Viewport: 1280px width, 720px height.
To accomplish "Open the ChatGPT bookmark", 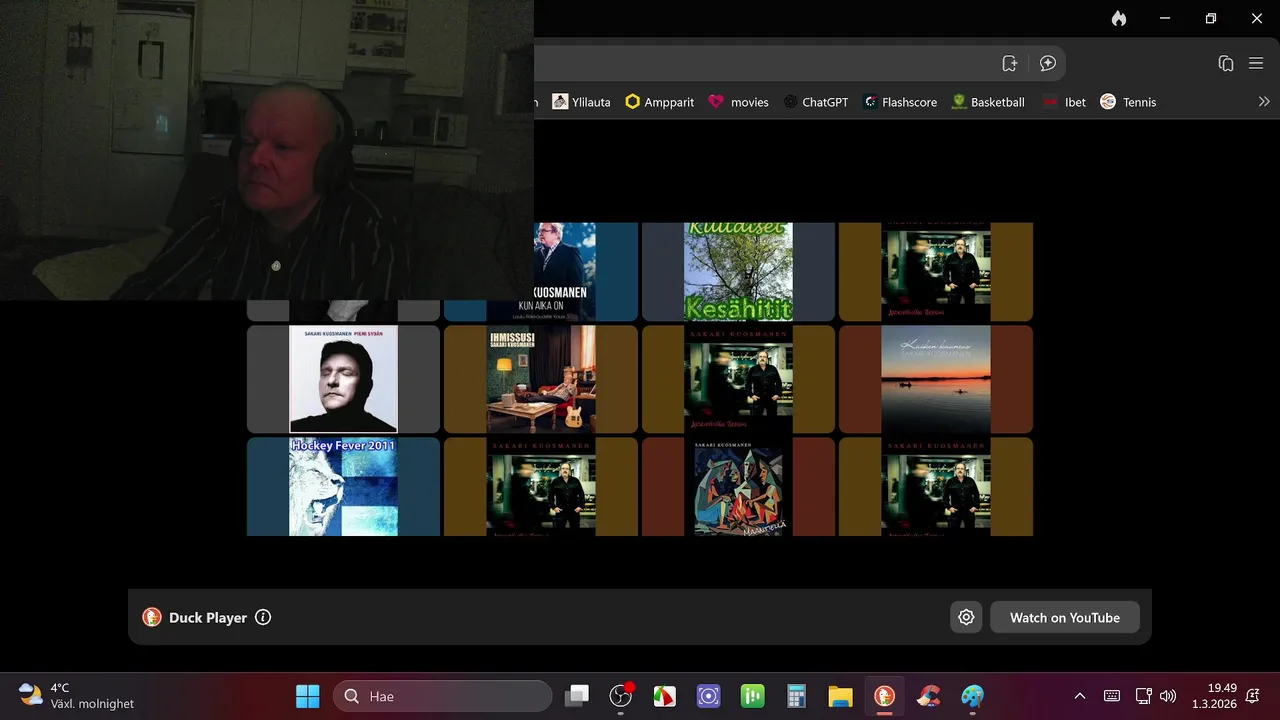I will coord(816,102).
